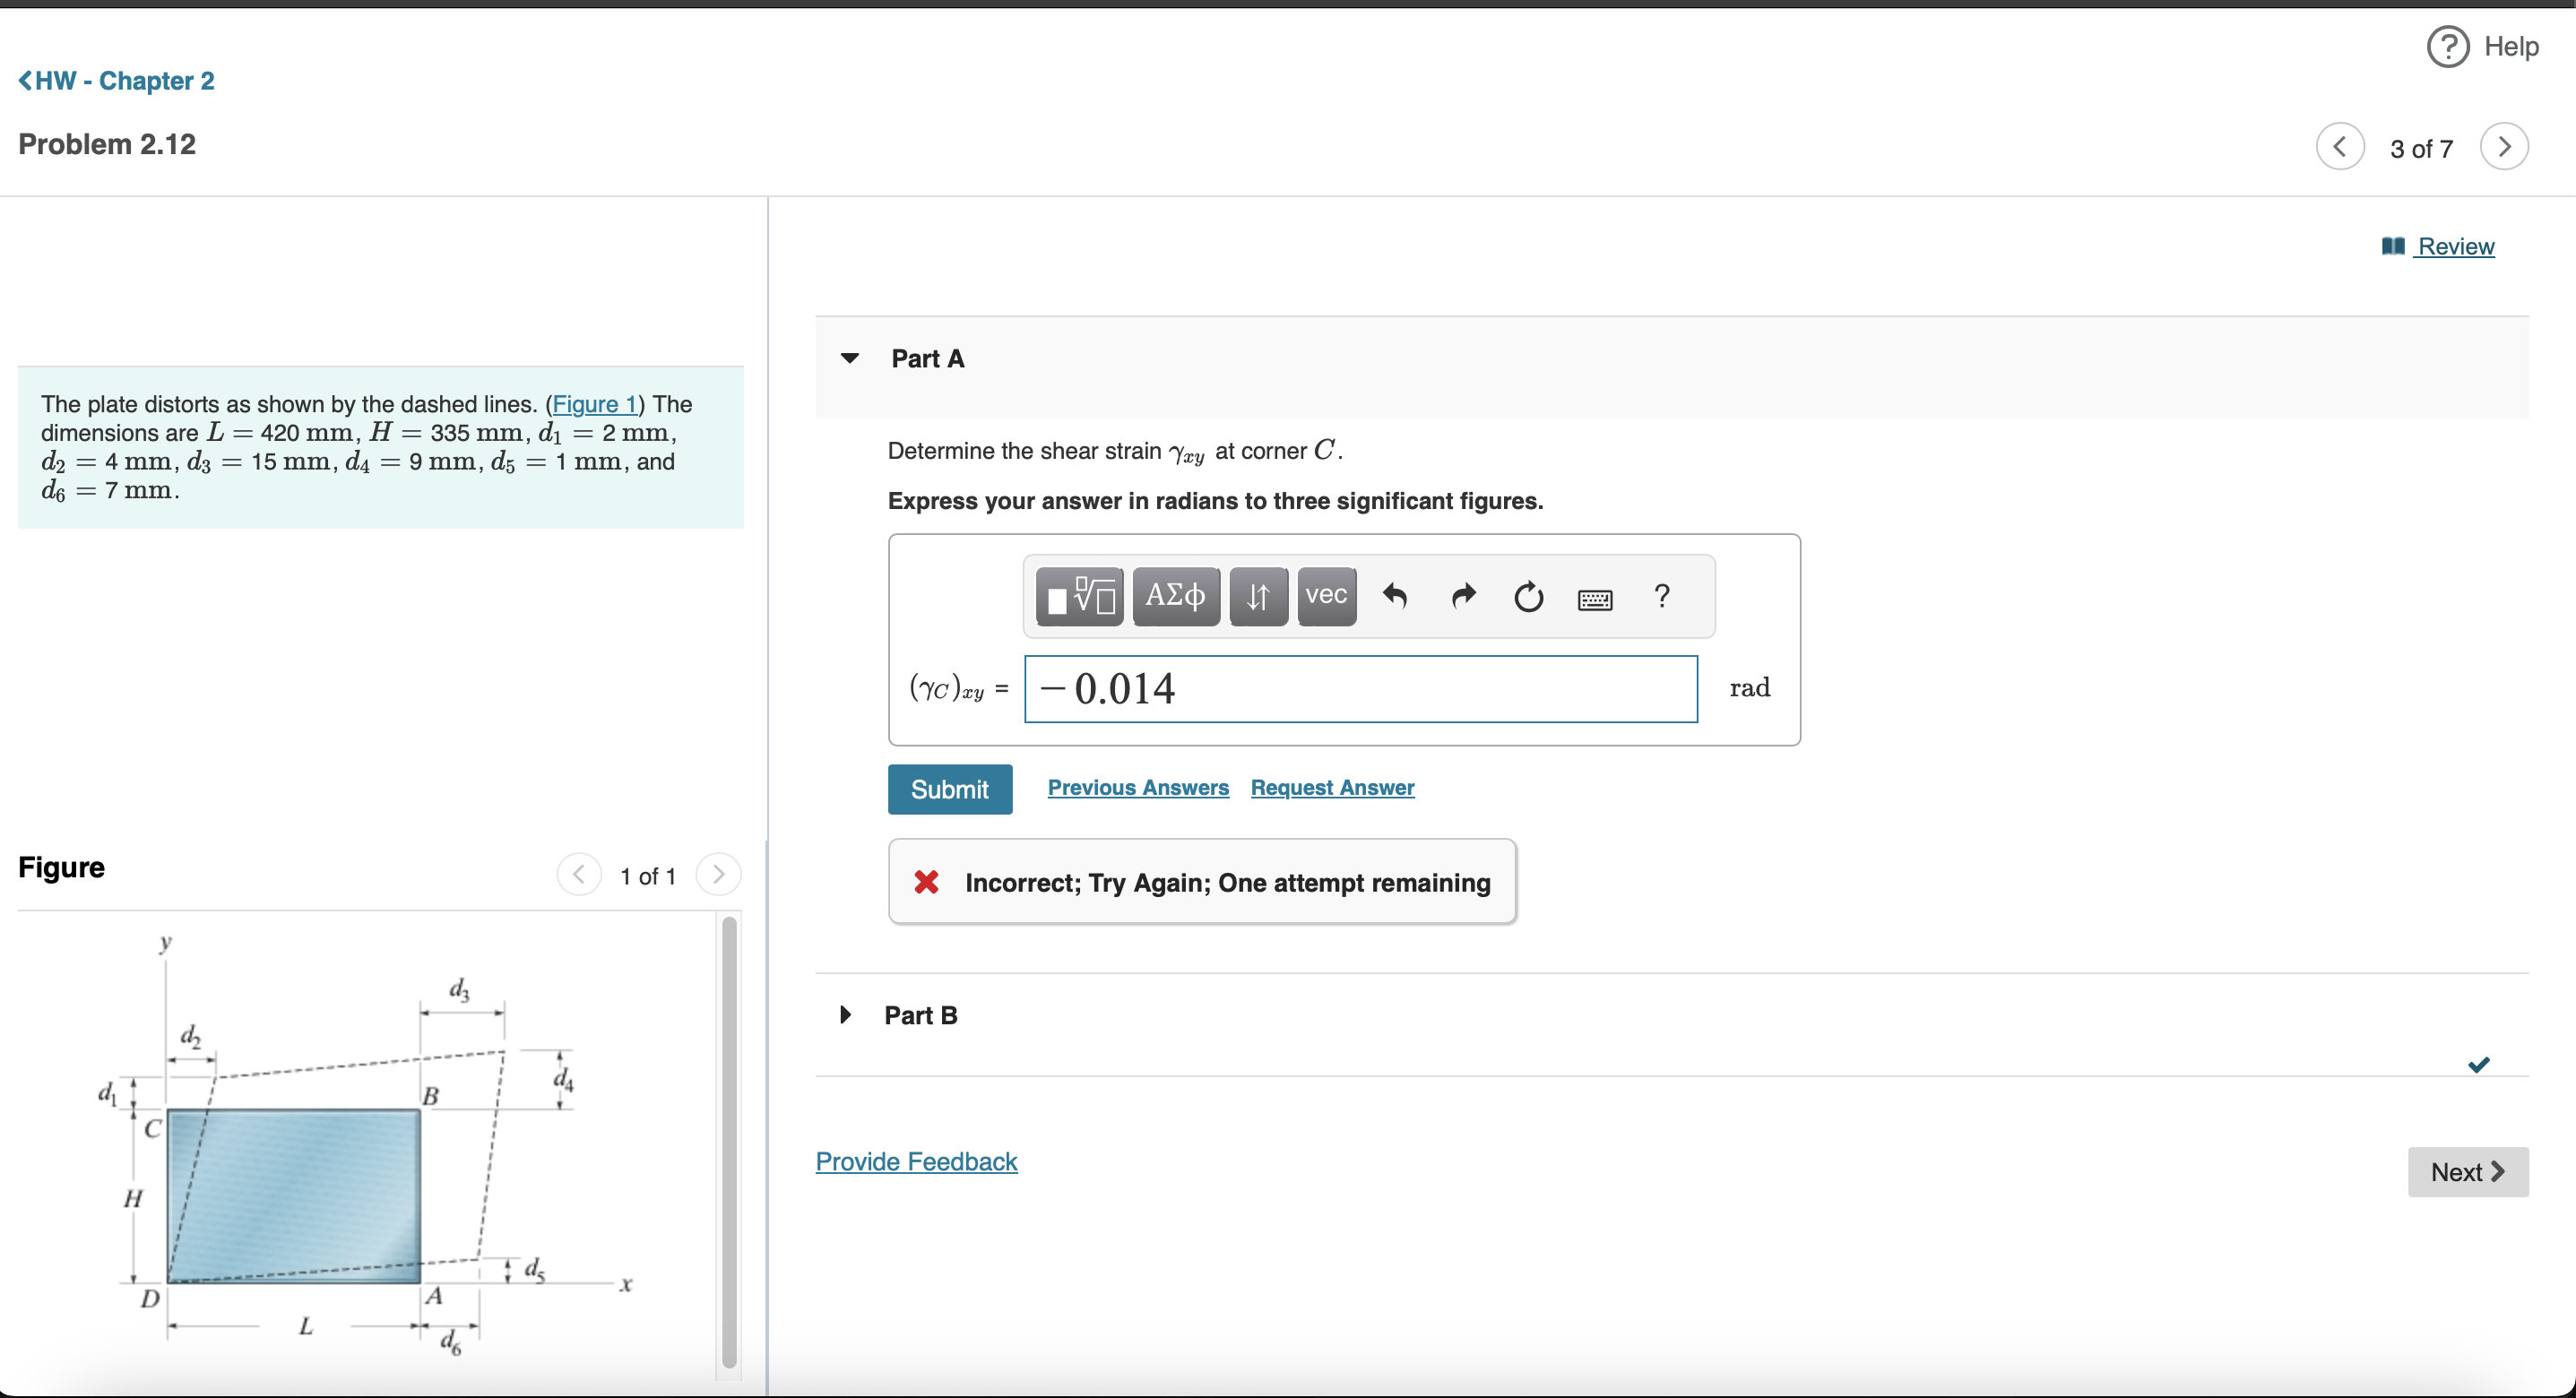The image size is (2576, 1398).
Task: Collapse the Part A section
Action: click(x=850, y=358)
